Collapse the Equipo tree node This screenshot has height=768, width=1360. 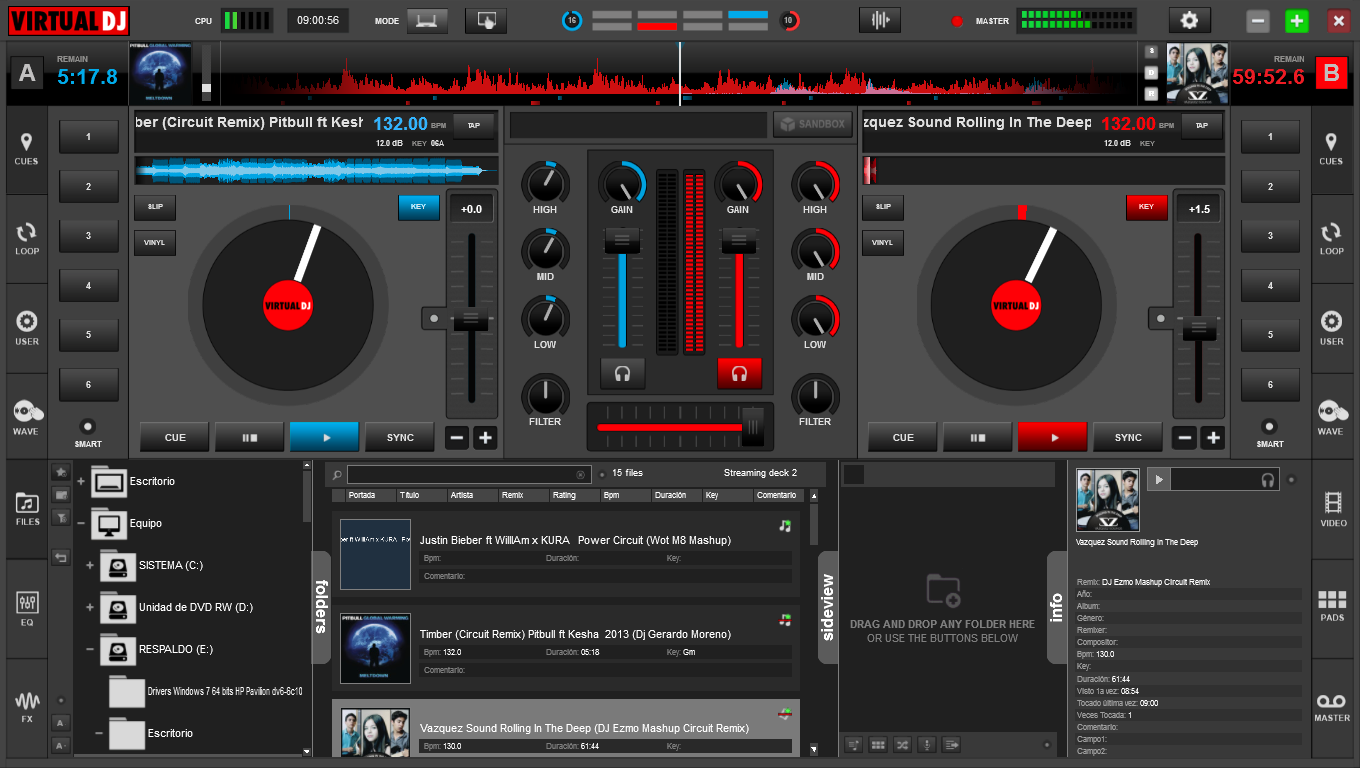pyautogui.click(x=81, y=524)
